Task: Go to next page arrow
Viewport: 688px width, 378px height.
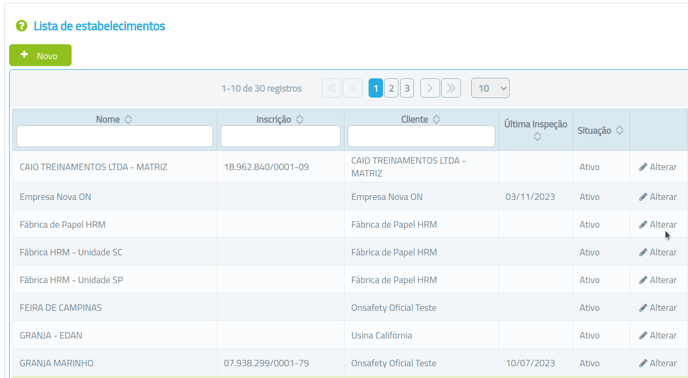Action: pos(430,88)
